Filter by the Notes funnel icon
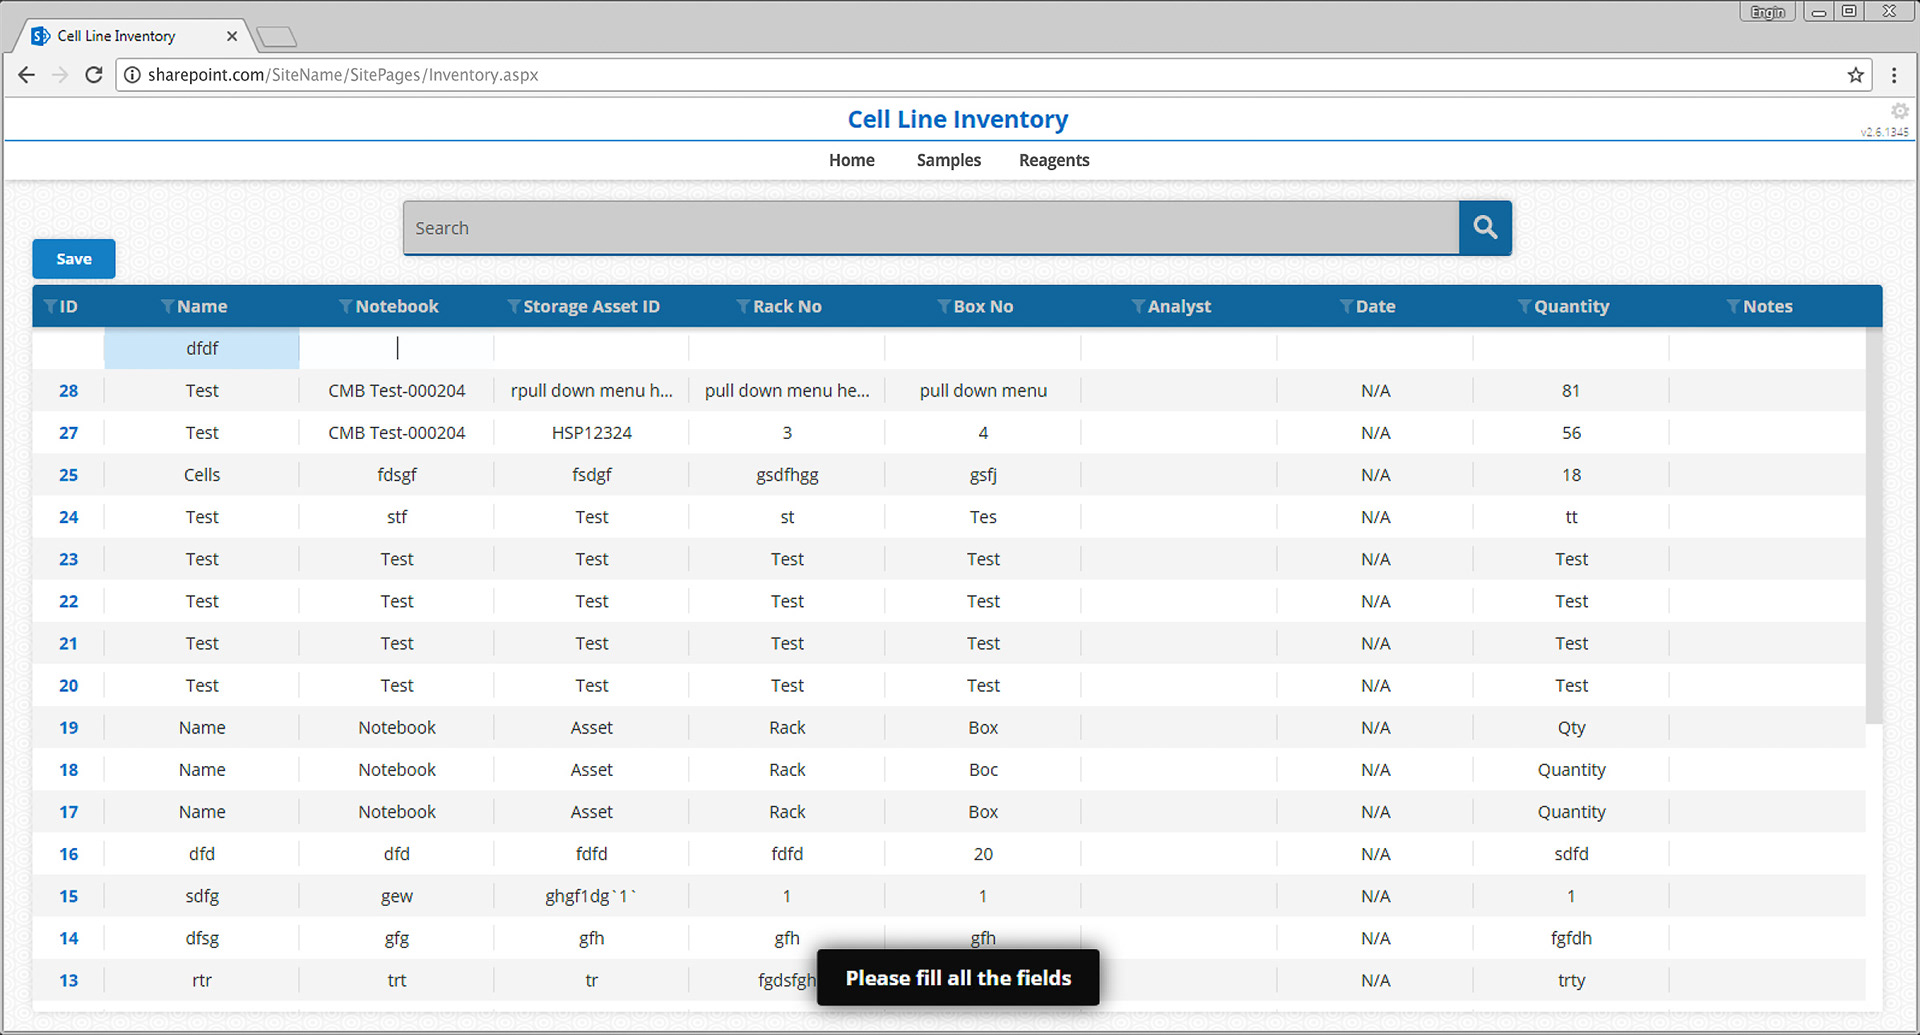This screenshot has height=1035, width=1920. tap(1733, 307)
